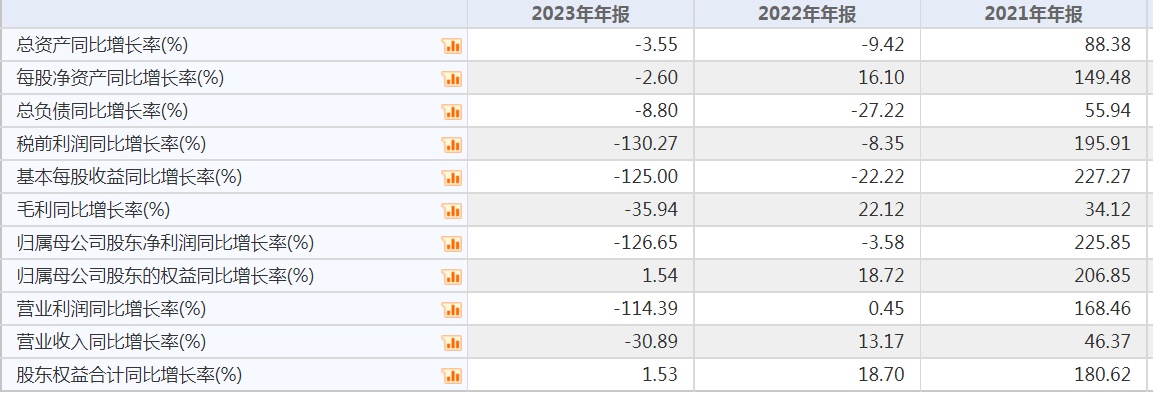Select the -130.27 value in 2023 column

coord(645,144)
